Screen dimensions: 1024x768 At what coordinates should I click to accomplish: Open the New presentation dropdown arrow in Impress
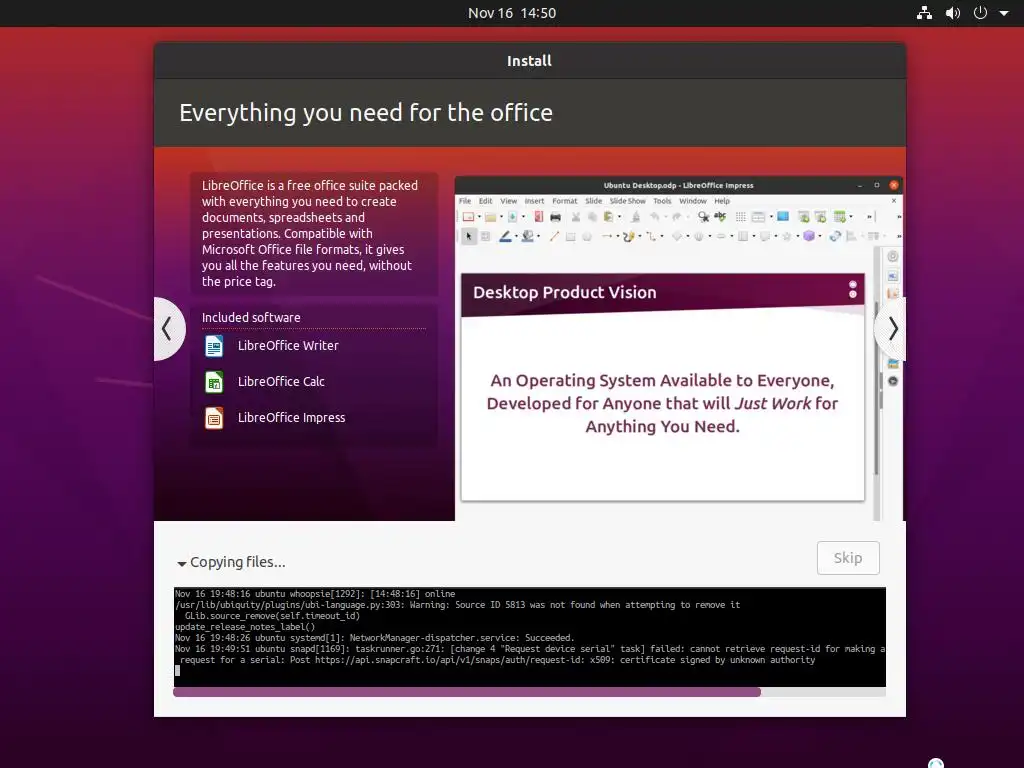click(x=479, y=217)
